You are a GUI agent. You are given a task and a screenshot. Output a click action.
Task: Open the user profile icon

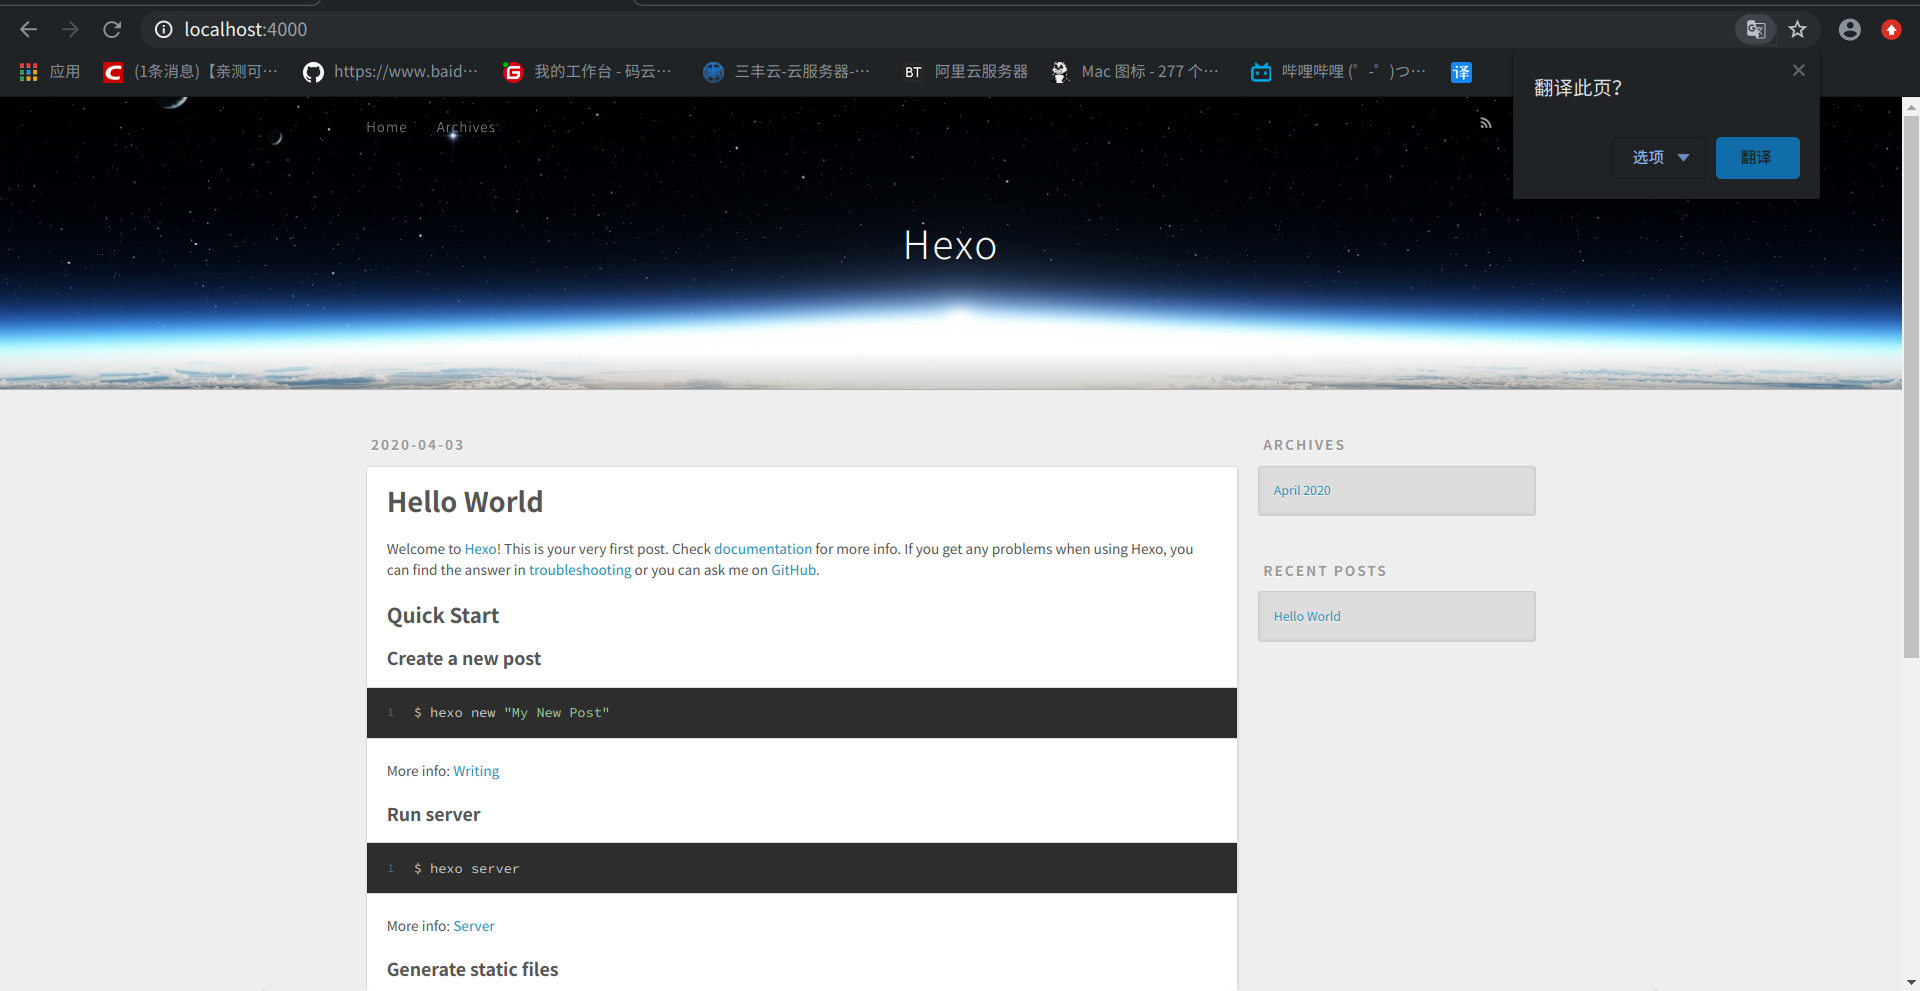(x=1850, y=29)
